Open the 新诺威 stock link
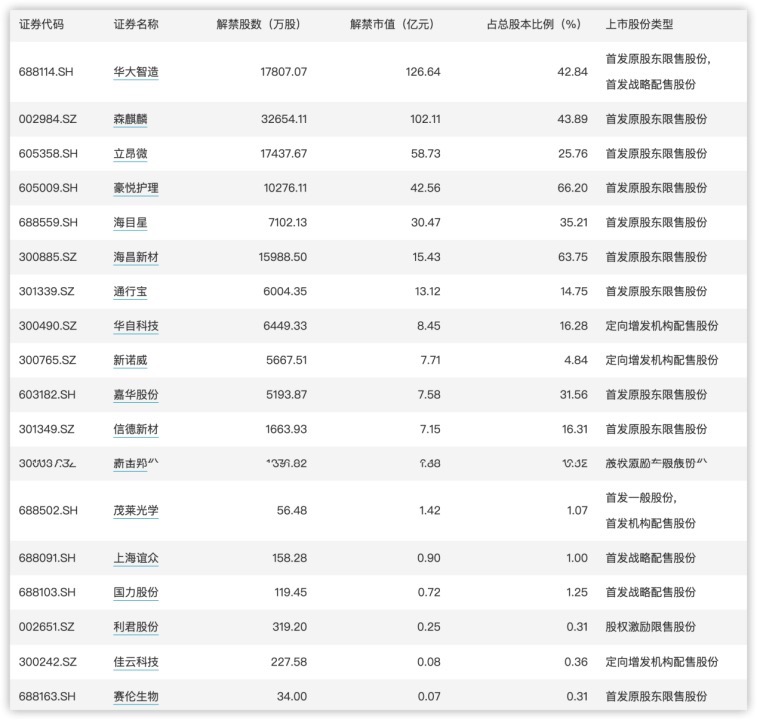Image resolution: width=757 pixels, height=720 pixels. 130,360
